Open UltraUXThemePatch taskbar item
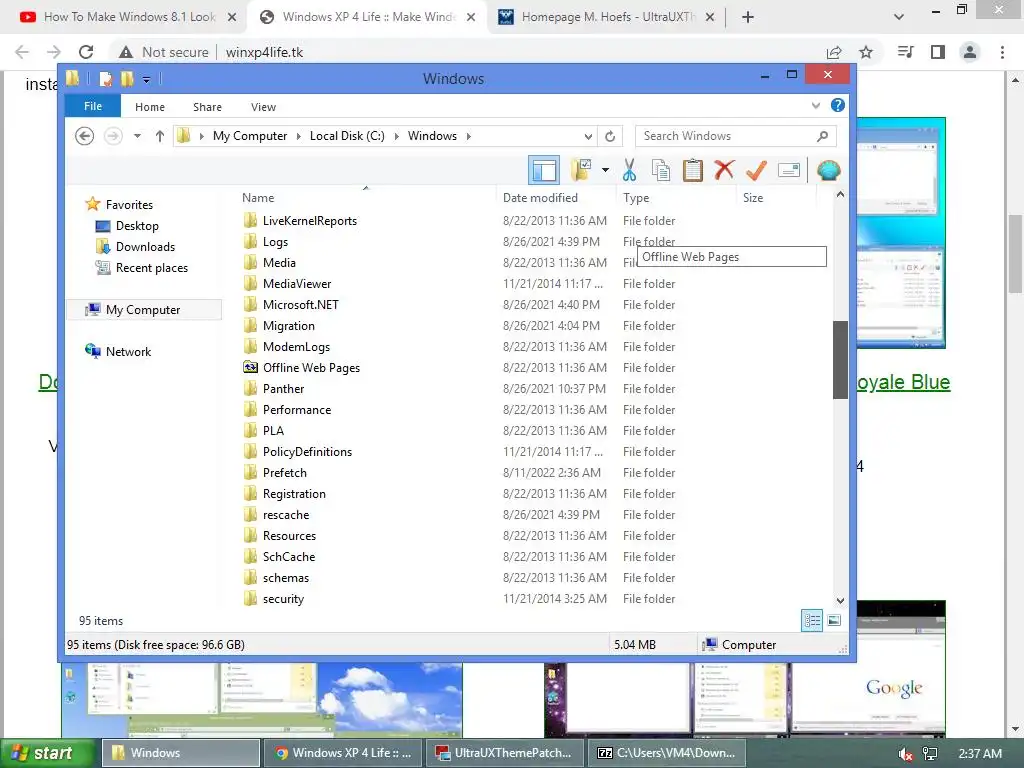 (x=504, y=753)
